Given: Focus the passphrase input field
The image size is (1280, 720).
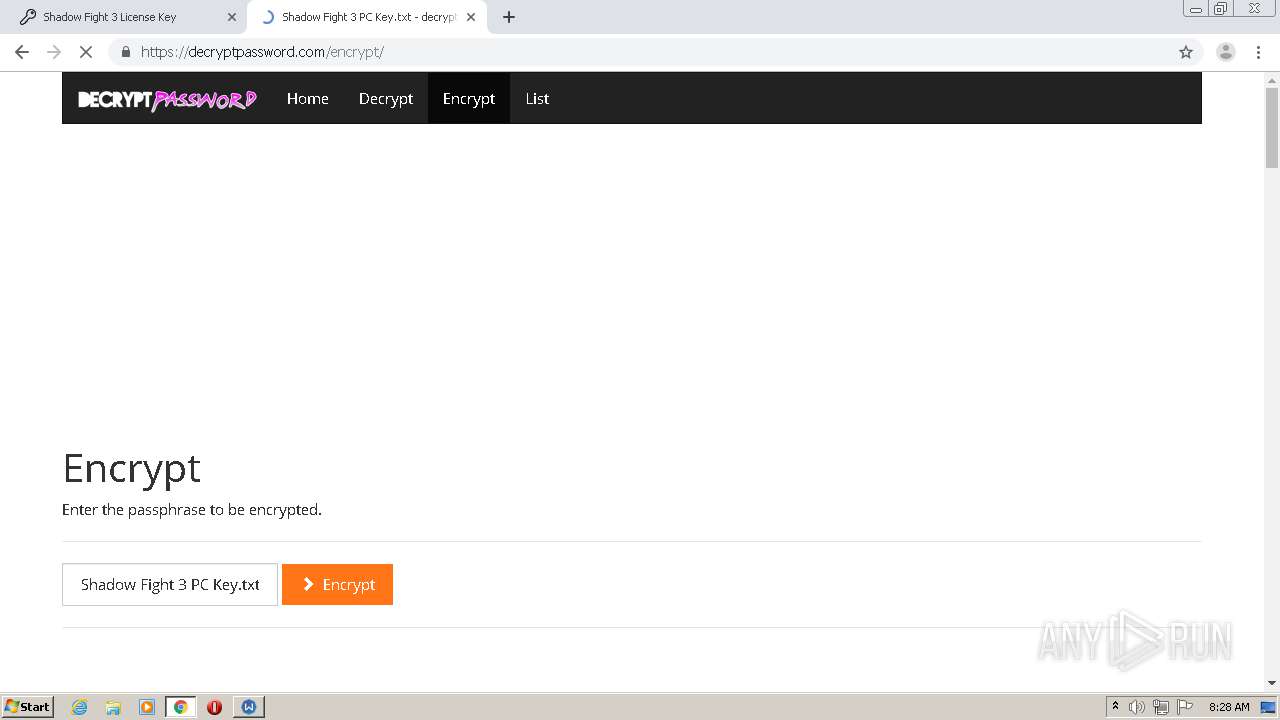Looking at the screenshot, I should [170, 584].
